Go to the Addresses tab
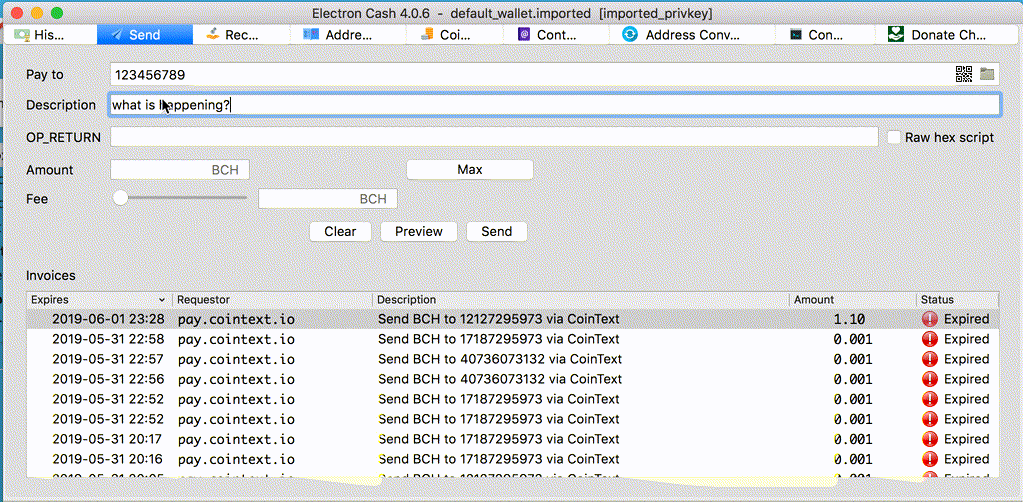Screen dimensions: 1023x502 pos(348,35)
